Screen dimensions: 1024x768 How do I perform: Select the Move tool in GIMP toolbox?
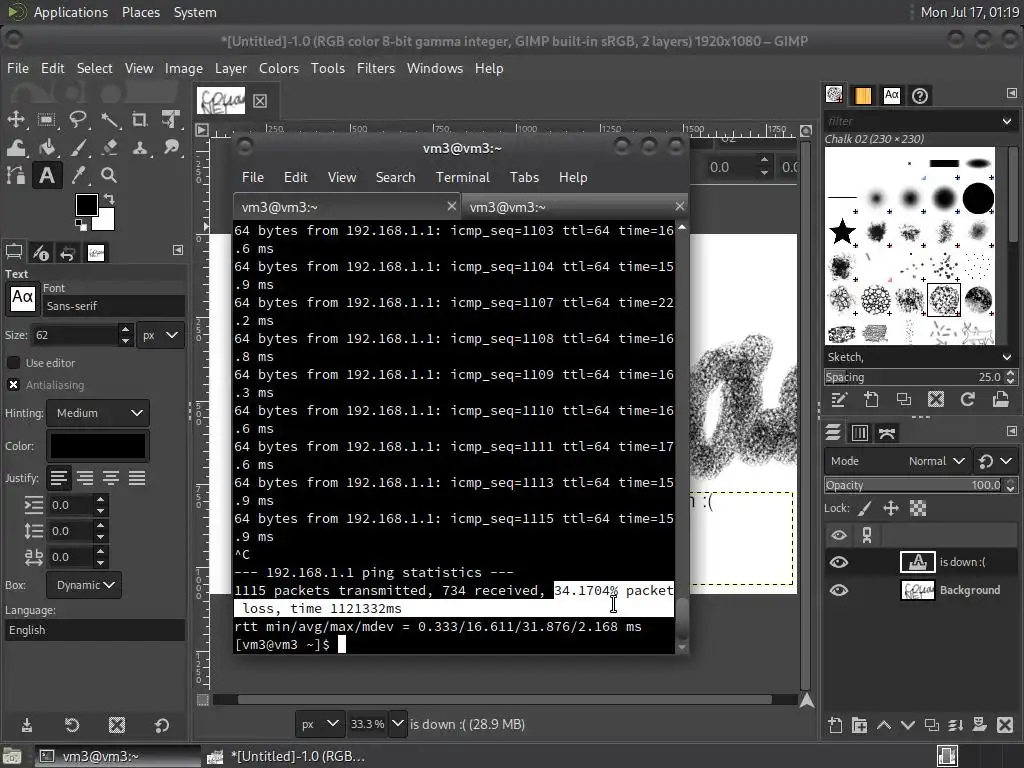[16, 119]
